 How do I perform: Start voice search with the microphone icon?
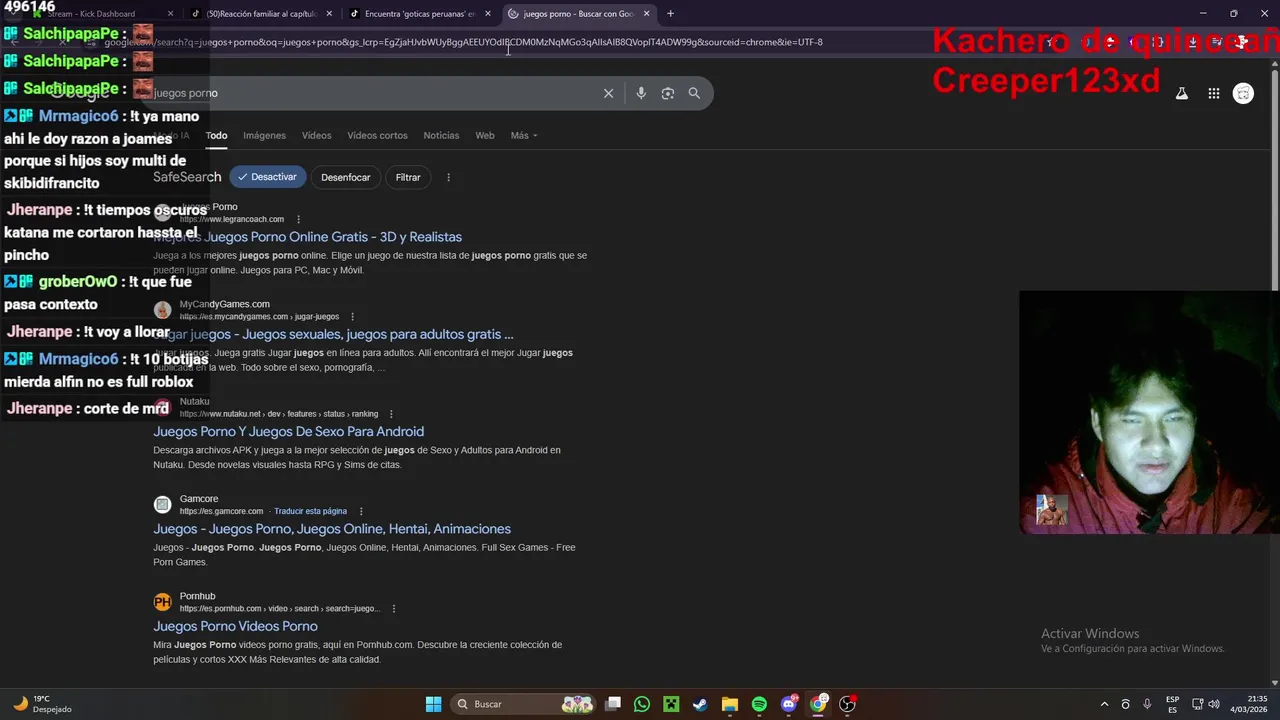tap(641, 93)
